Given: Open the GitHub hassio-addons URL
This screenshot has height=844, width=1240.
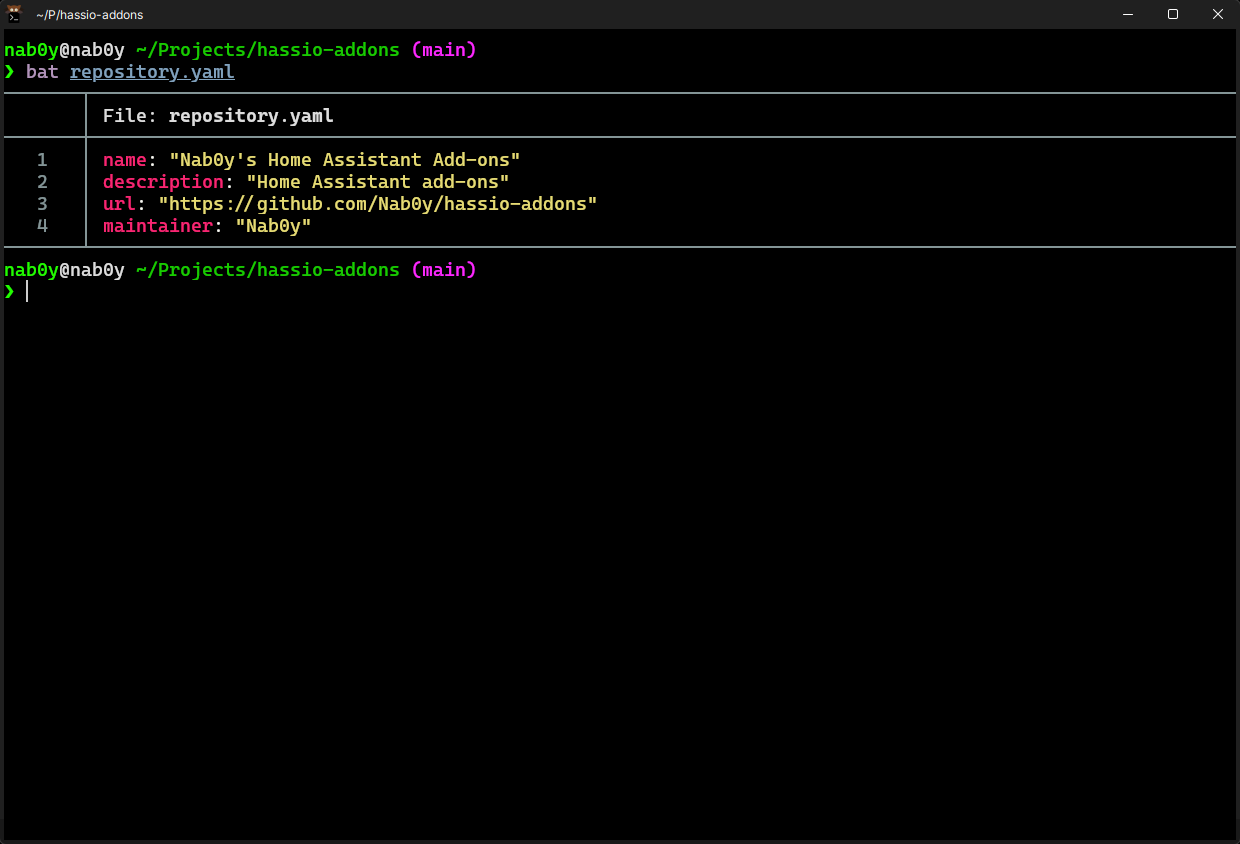Looking at the screenshot, I should 378,204.
